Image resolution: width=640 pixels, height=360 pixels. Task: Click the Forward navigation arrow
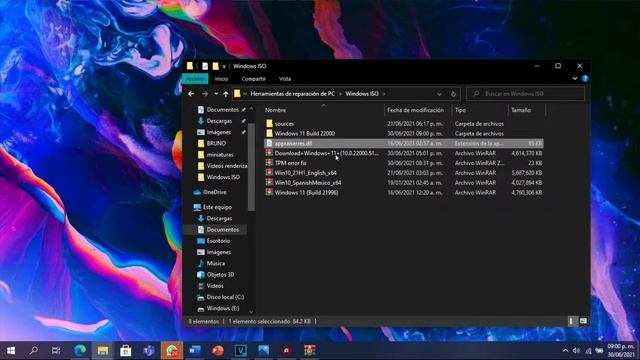click(x=205, y=94)
